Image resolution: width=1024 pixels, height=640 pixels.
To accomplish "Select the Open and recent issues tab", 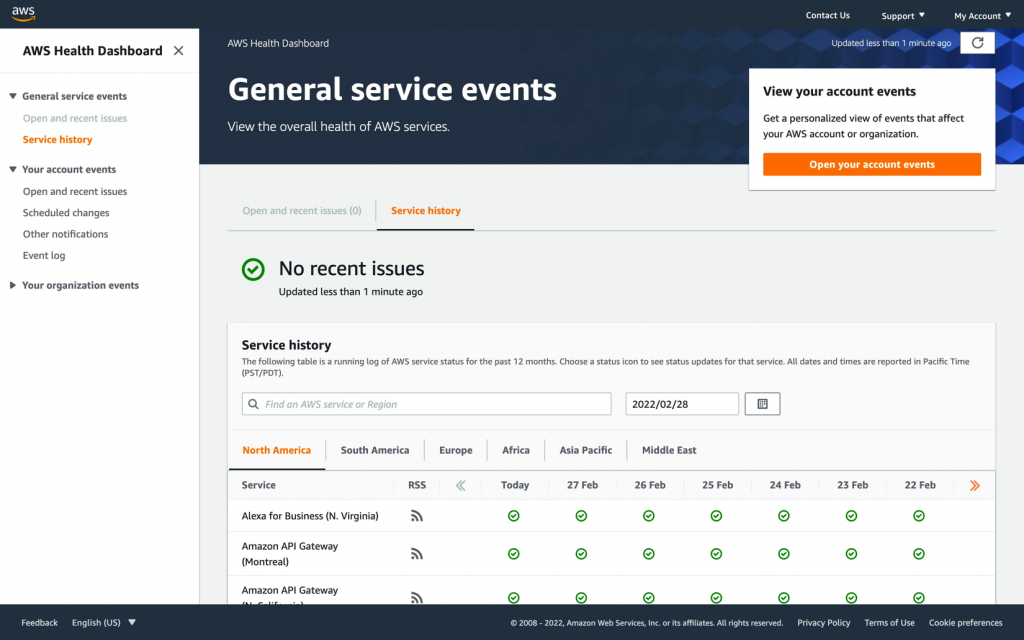I will [x=302, y=211].
